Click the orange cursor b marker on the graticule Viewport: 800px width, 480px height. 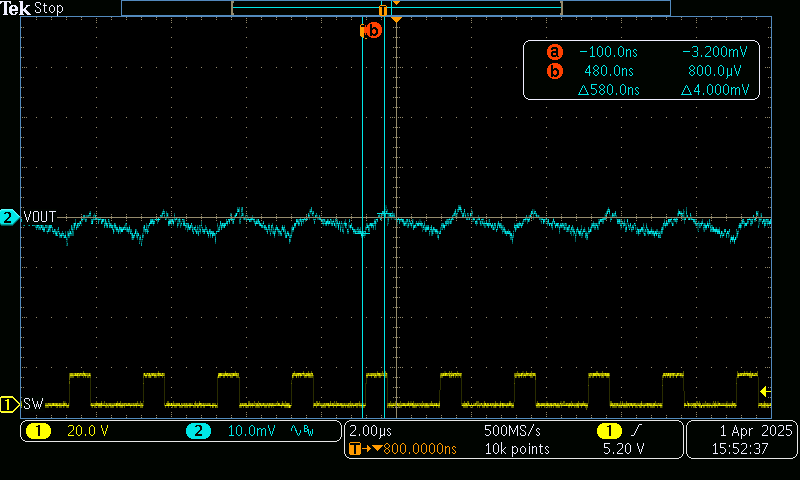click(x=372, y=30)
